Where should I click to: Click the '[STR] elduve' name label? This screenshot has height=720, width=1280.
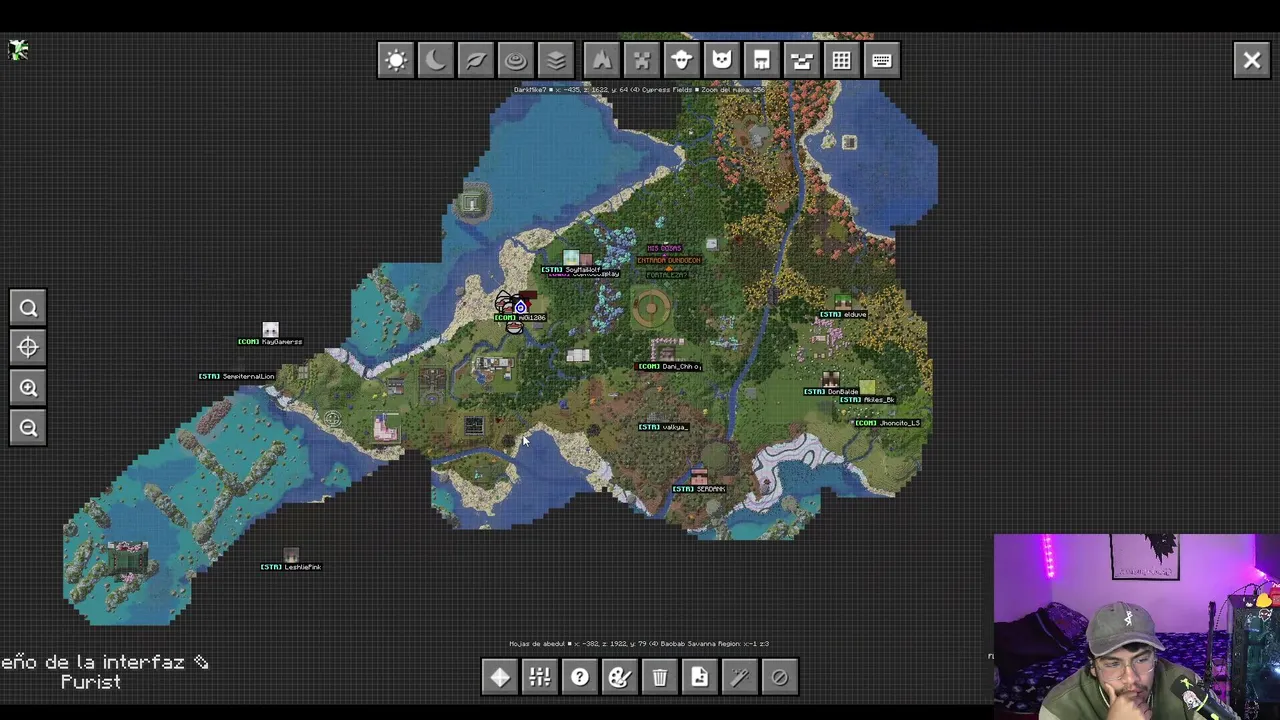click(x=843, y=315)
